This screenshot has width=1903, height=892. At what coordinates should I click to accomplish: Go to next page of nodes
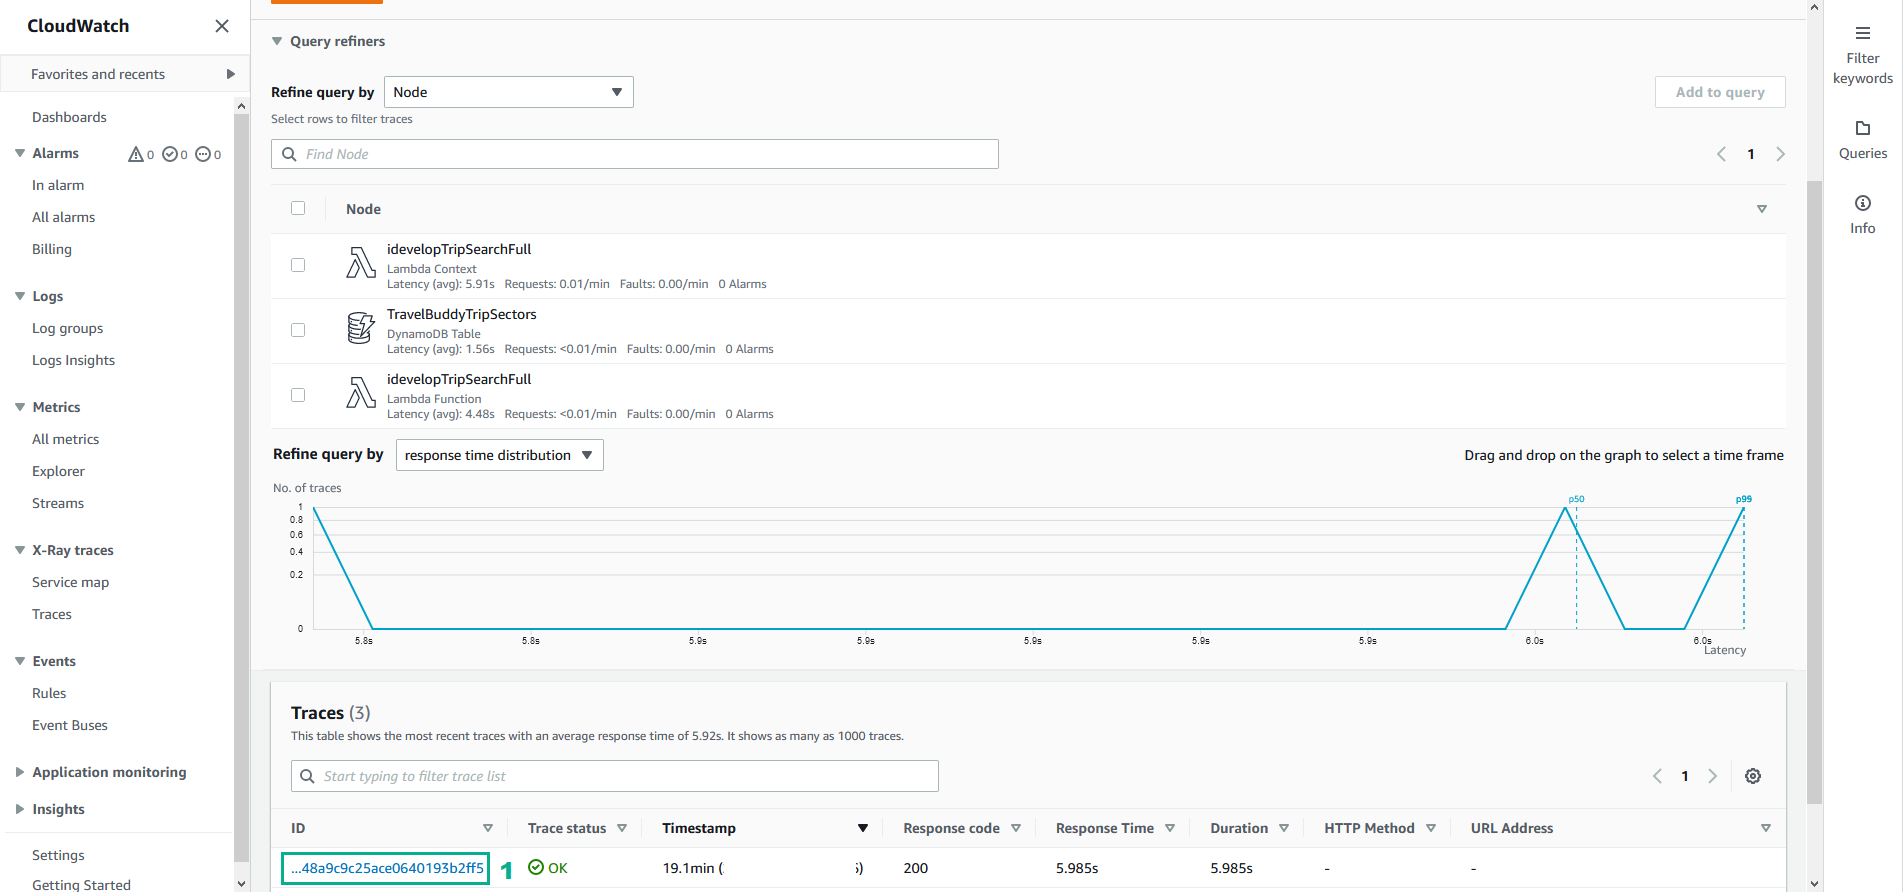1780,154
